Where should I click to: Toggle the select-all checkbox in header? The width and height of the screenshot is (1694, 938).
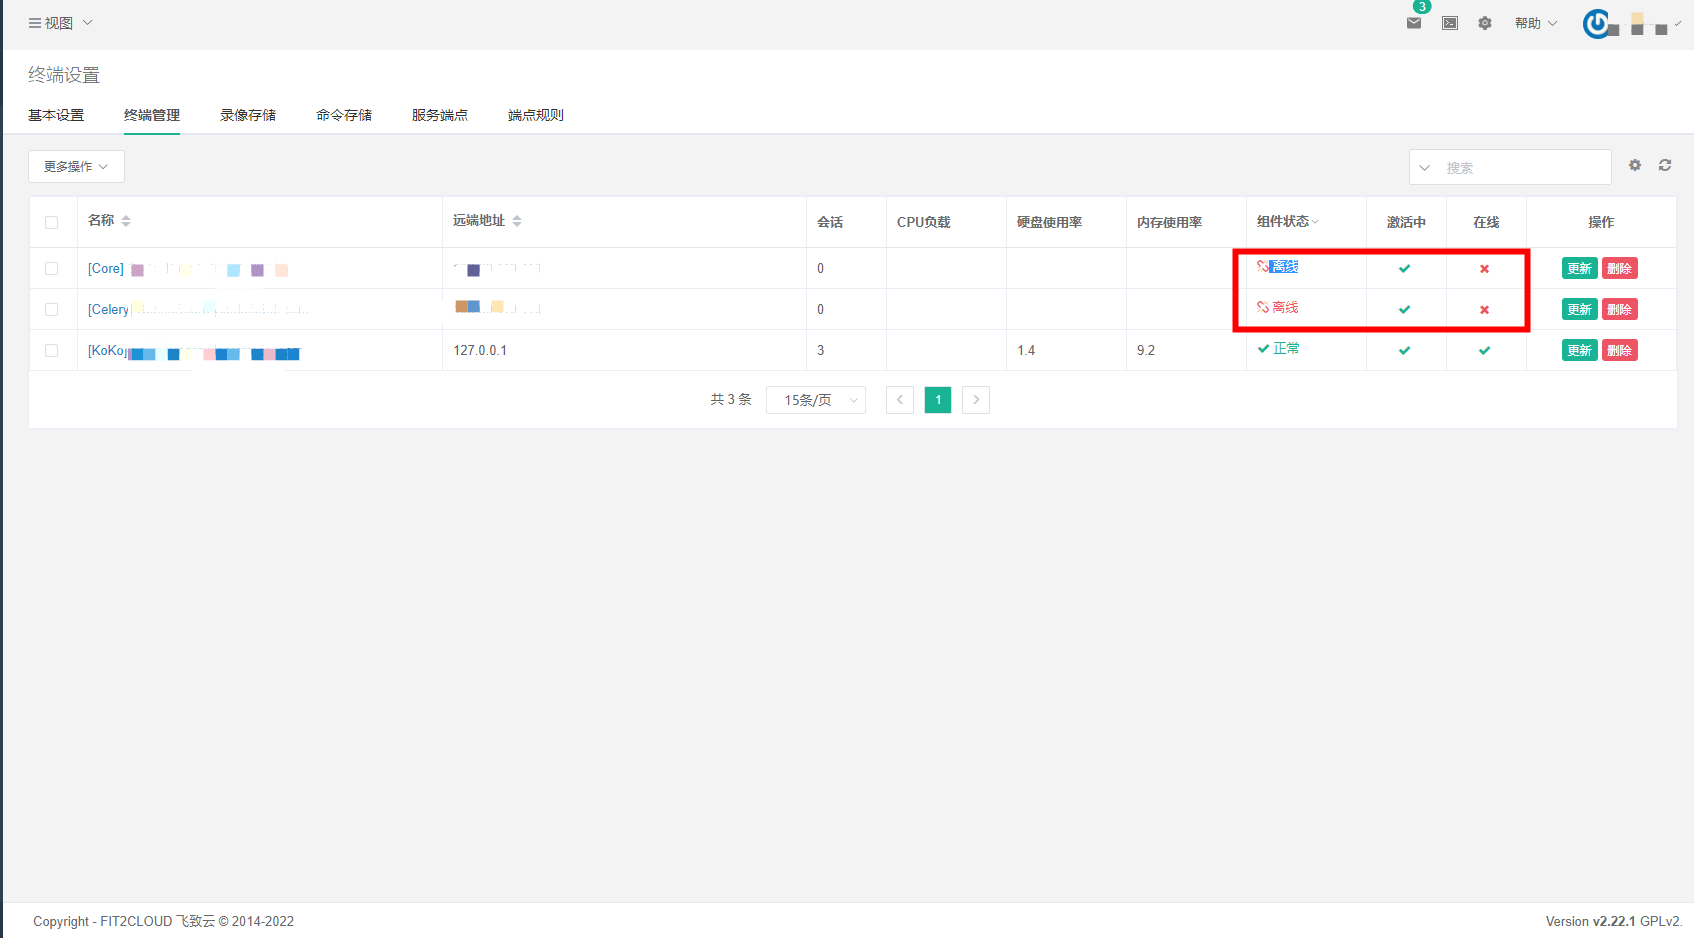coord(52,222)
